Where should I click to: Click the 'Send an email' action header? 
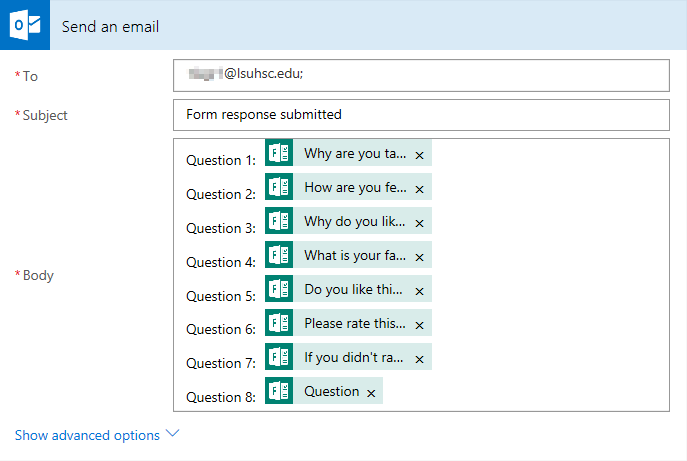coord(110,26)
